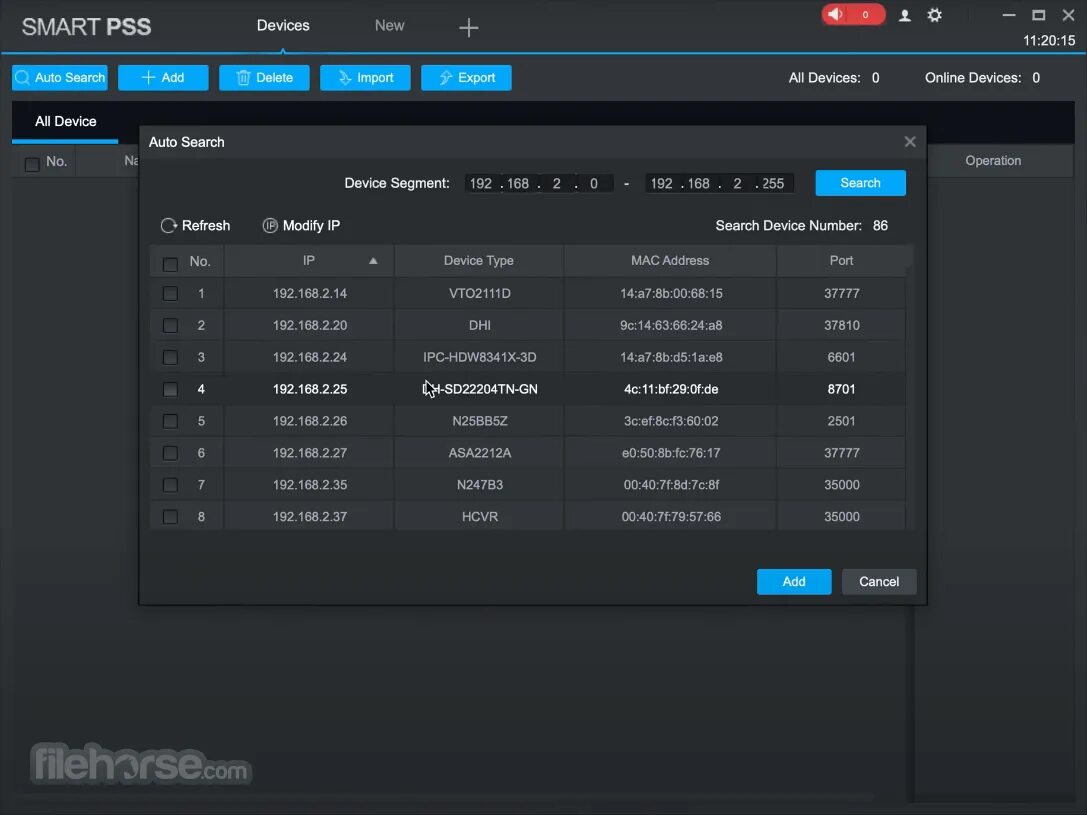The image size is (1087, 815).
Task: Click port value 2501
Action: (x=842, y=421)
